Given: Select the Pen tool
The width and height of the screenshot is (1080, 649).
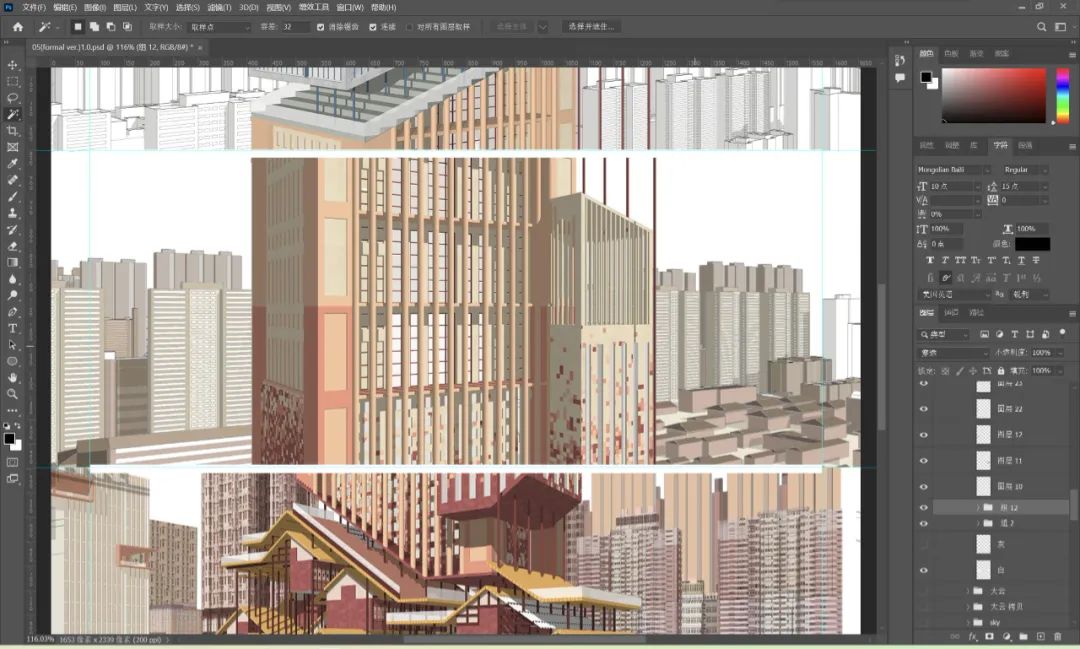Looking at the screenshot, I should pos(12,312).
